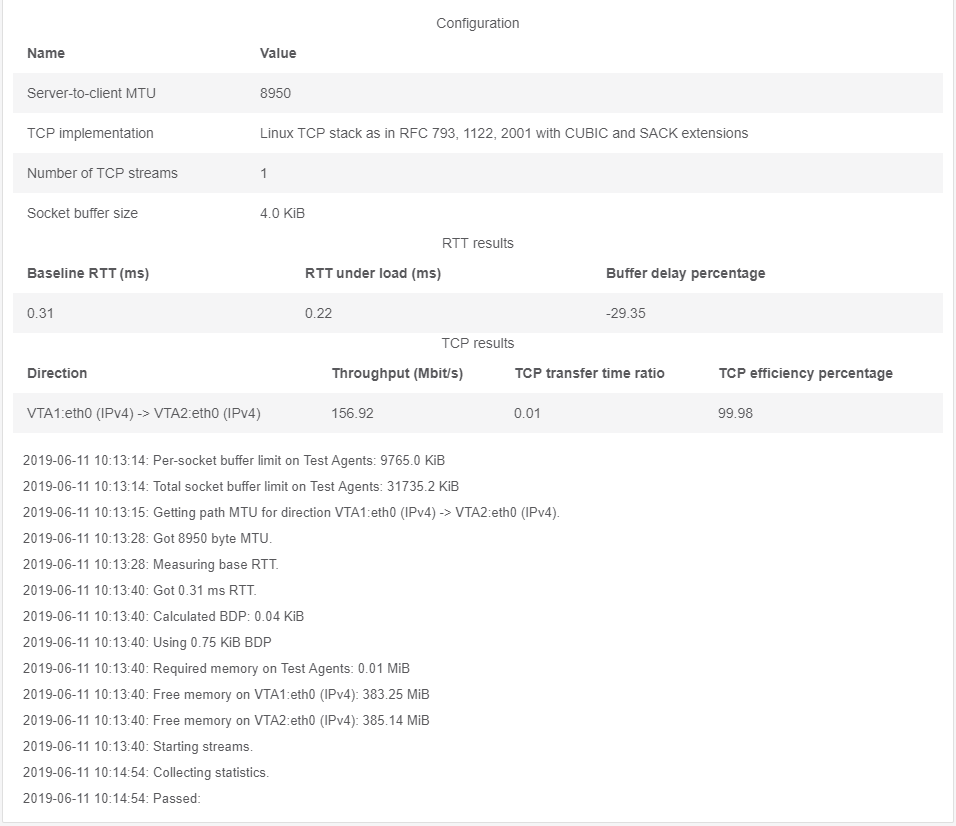The height and width of the screenshot is (826, 956).
Task: Click the TCP implementation description text
Action: tap(504, 133)
